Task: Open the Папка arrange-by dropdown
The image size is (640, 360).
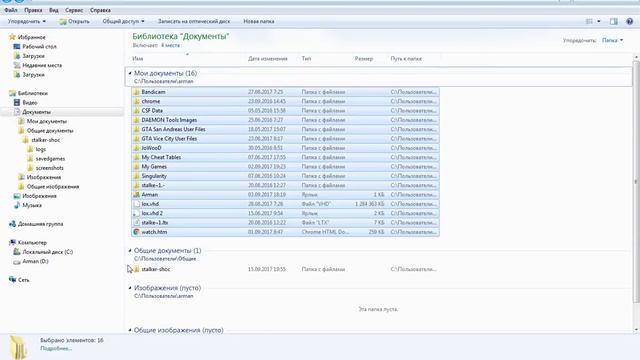Action: coord(613,40)
